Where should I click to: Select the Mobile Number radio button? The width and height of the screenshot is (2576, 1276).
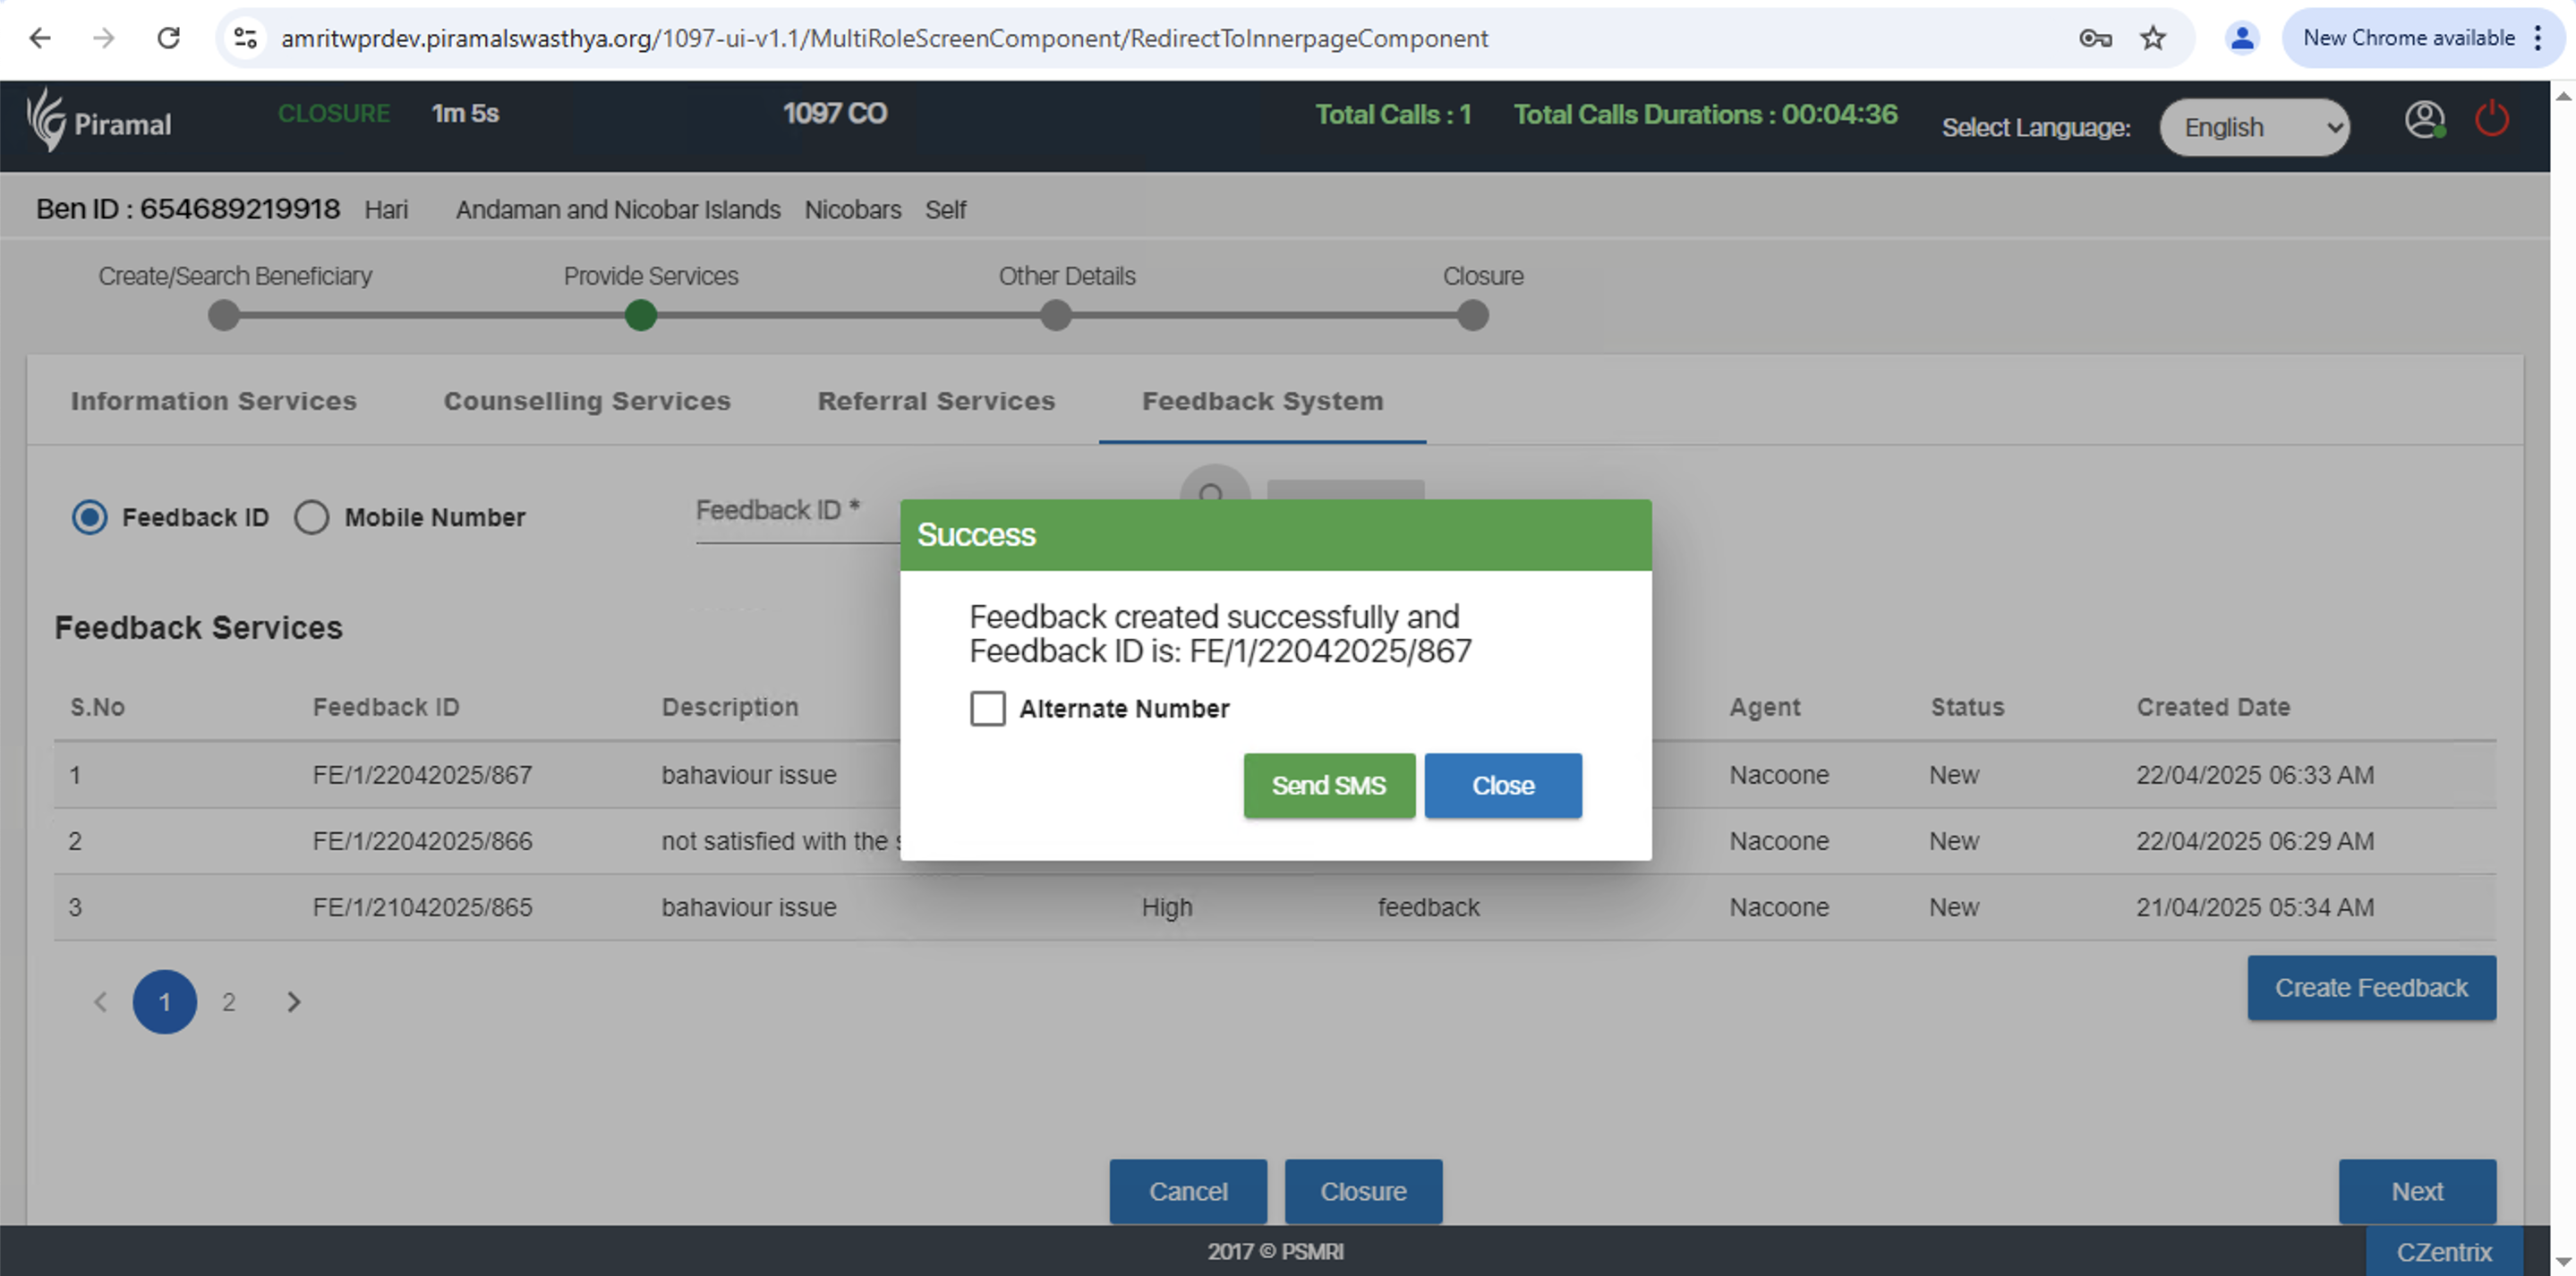coord(311,517)
